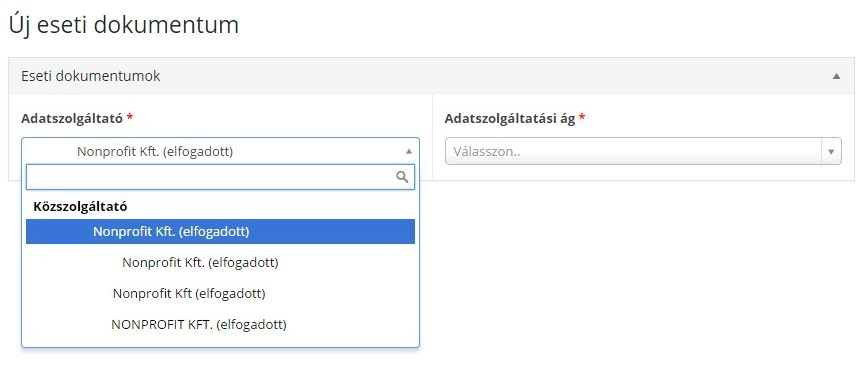
Task: Close the Adatszolgáltató dropdown via its arrow
Action: pyautogui.click(x=408, y=151)
